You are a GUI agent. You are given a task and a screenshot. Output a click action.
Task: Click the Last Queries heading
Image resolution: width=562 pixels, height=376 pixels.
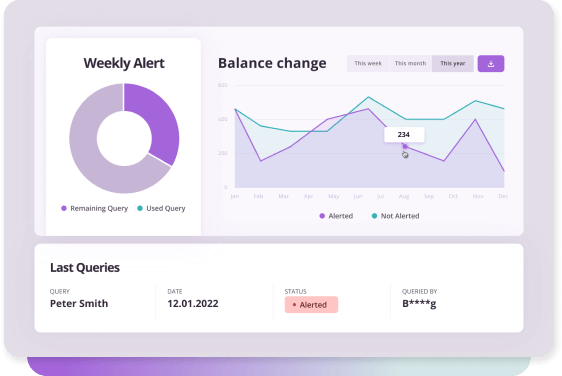[x=85, y=267]
